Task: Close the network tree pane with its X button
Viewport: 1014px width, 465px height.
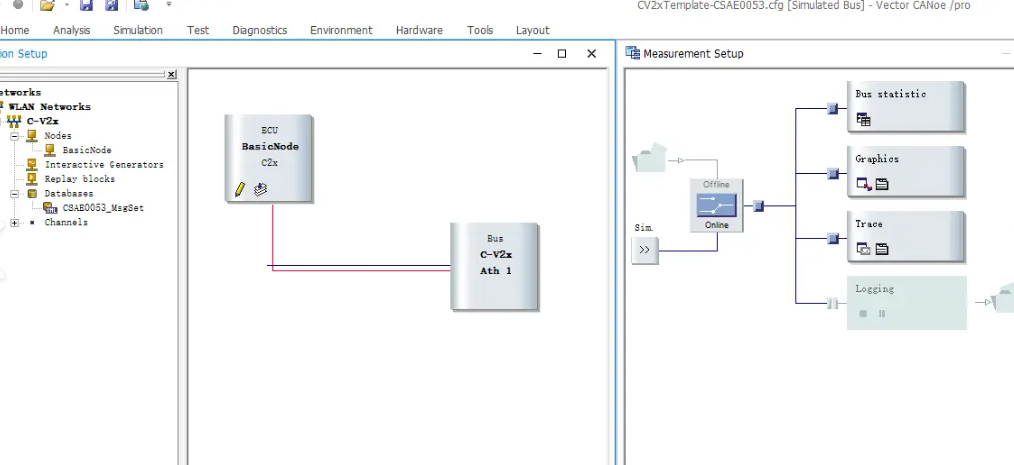Action: coord(171,74)
